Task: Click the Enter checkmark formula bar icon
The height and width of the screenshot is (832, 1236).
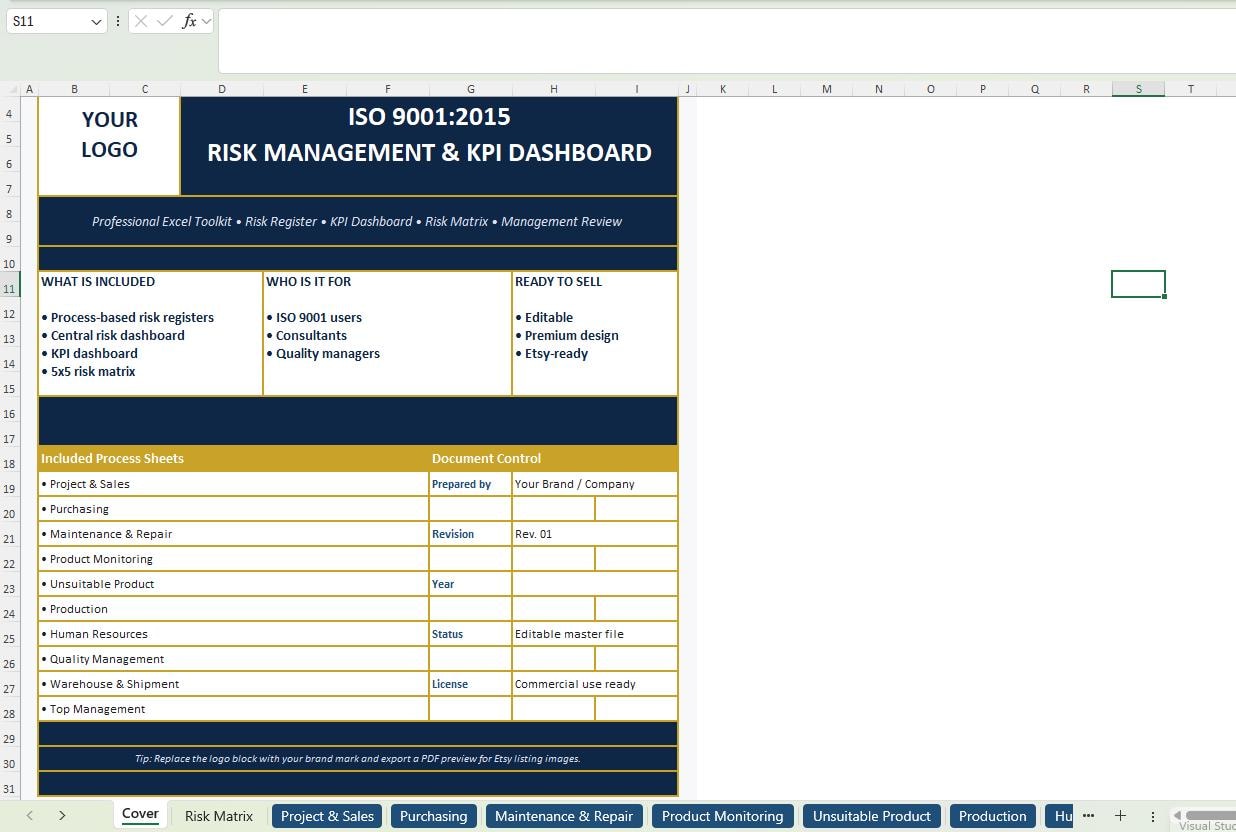Action: click(165, 21)
